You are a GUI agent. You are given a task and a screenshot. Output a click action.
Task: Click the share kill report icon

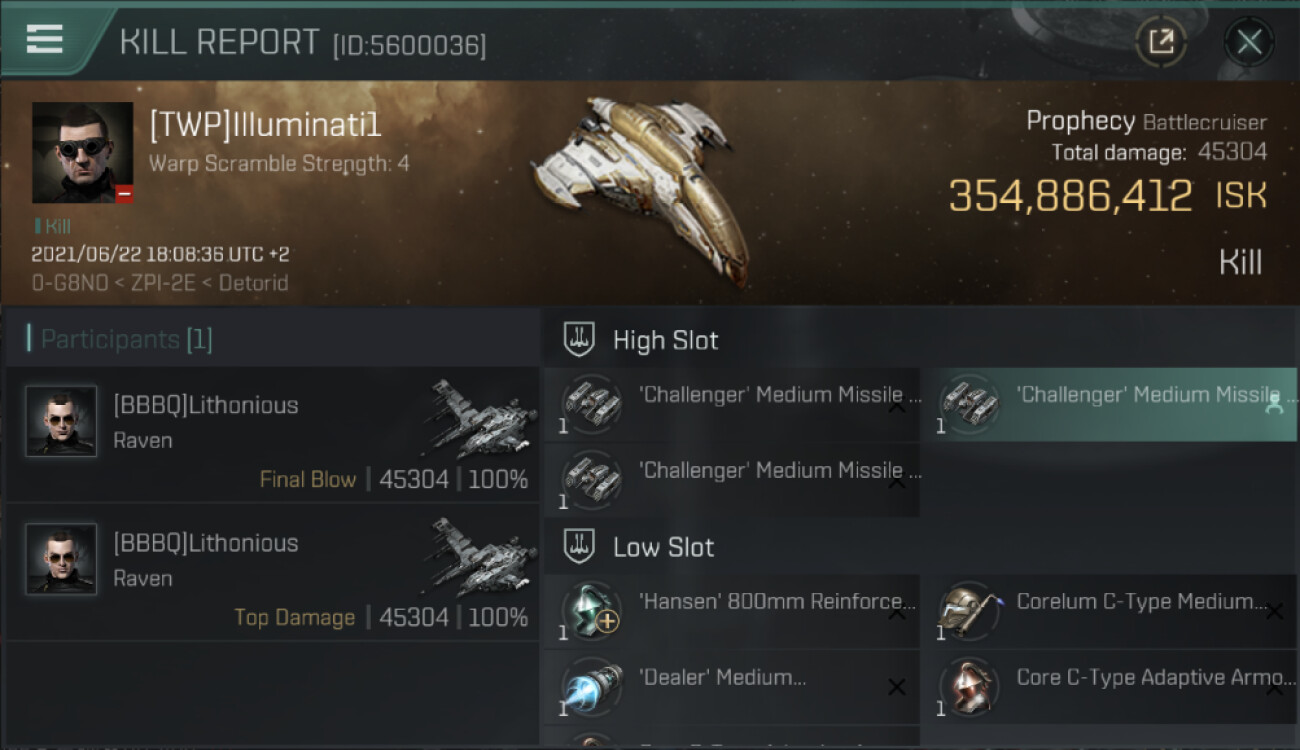tap(1161, 42)
